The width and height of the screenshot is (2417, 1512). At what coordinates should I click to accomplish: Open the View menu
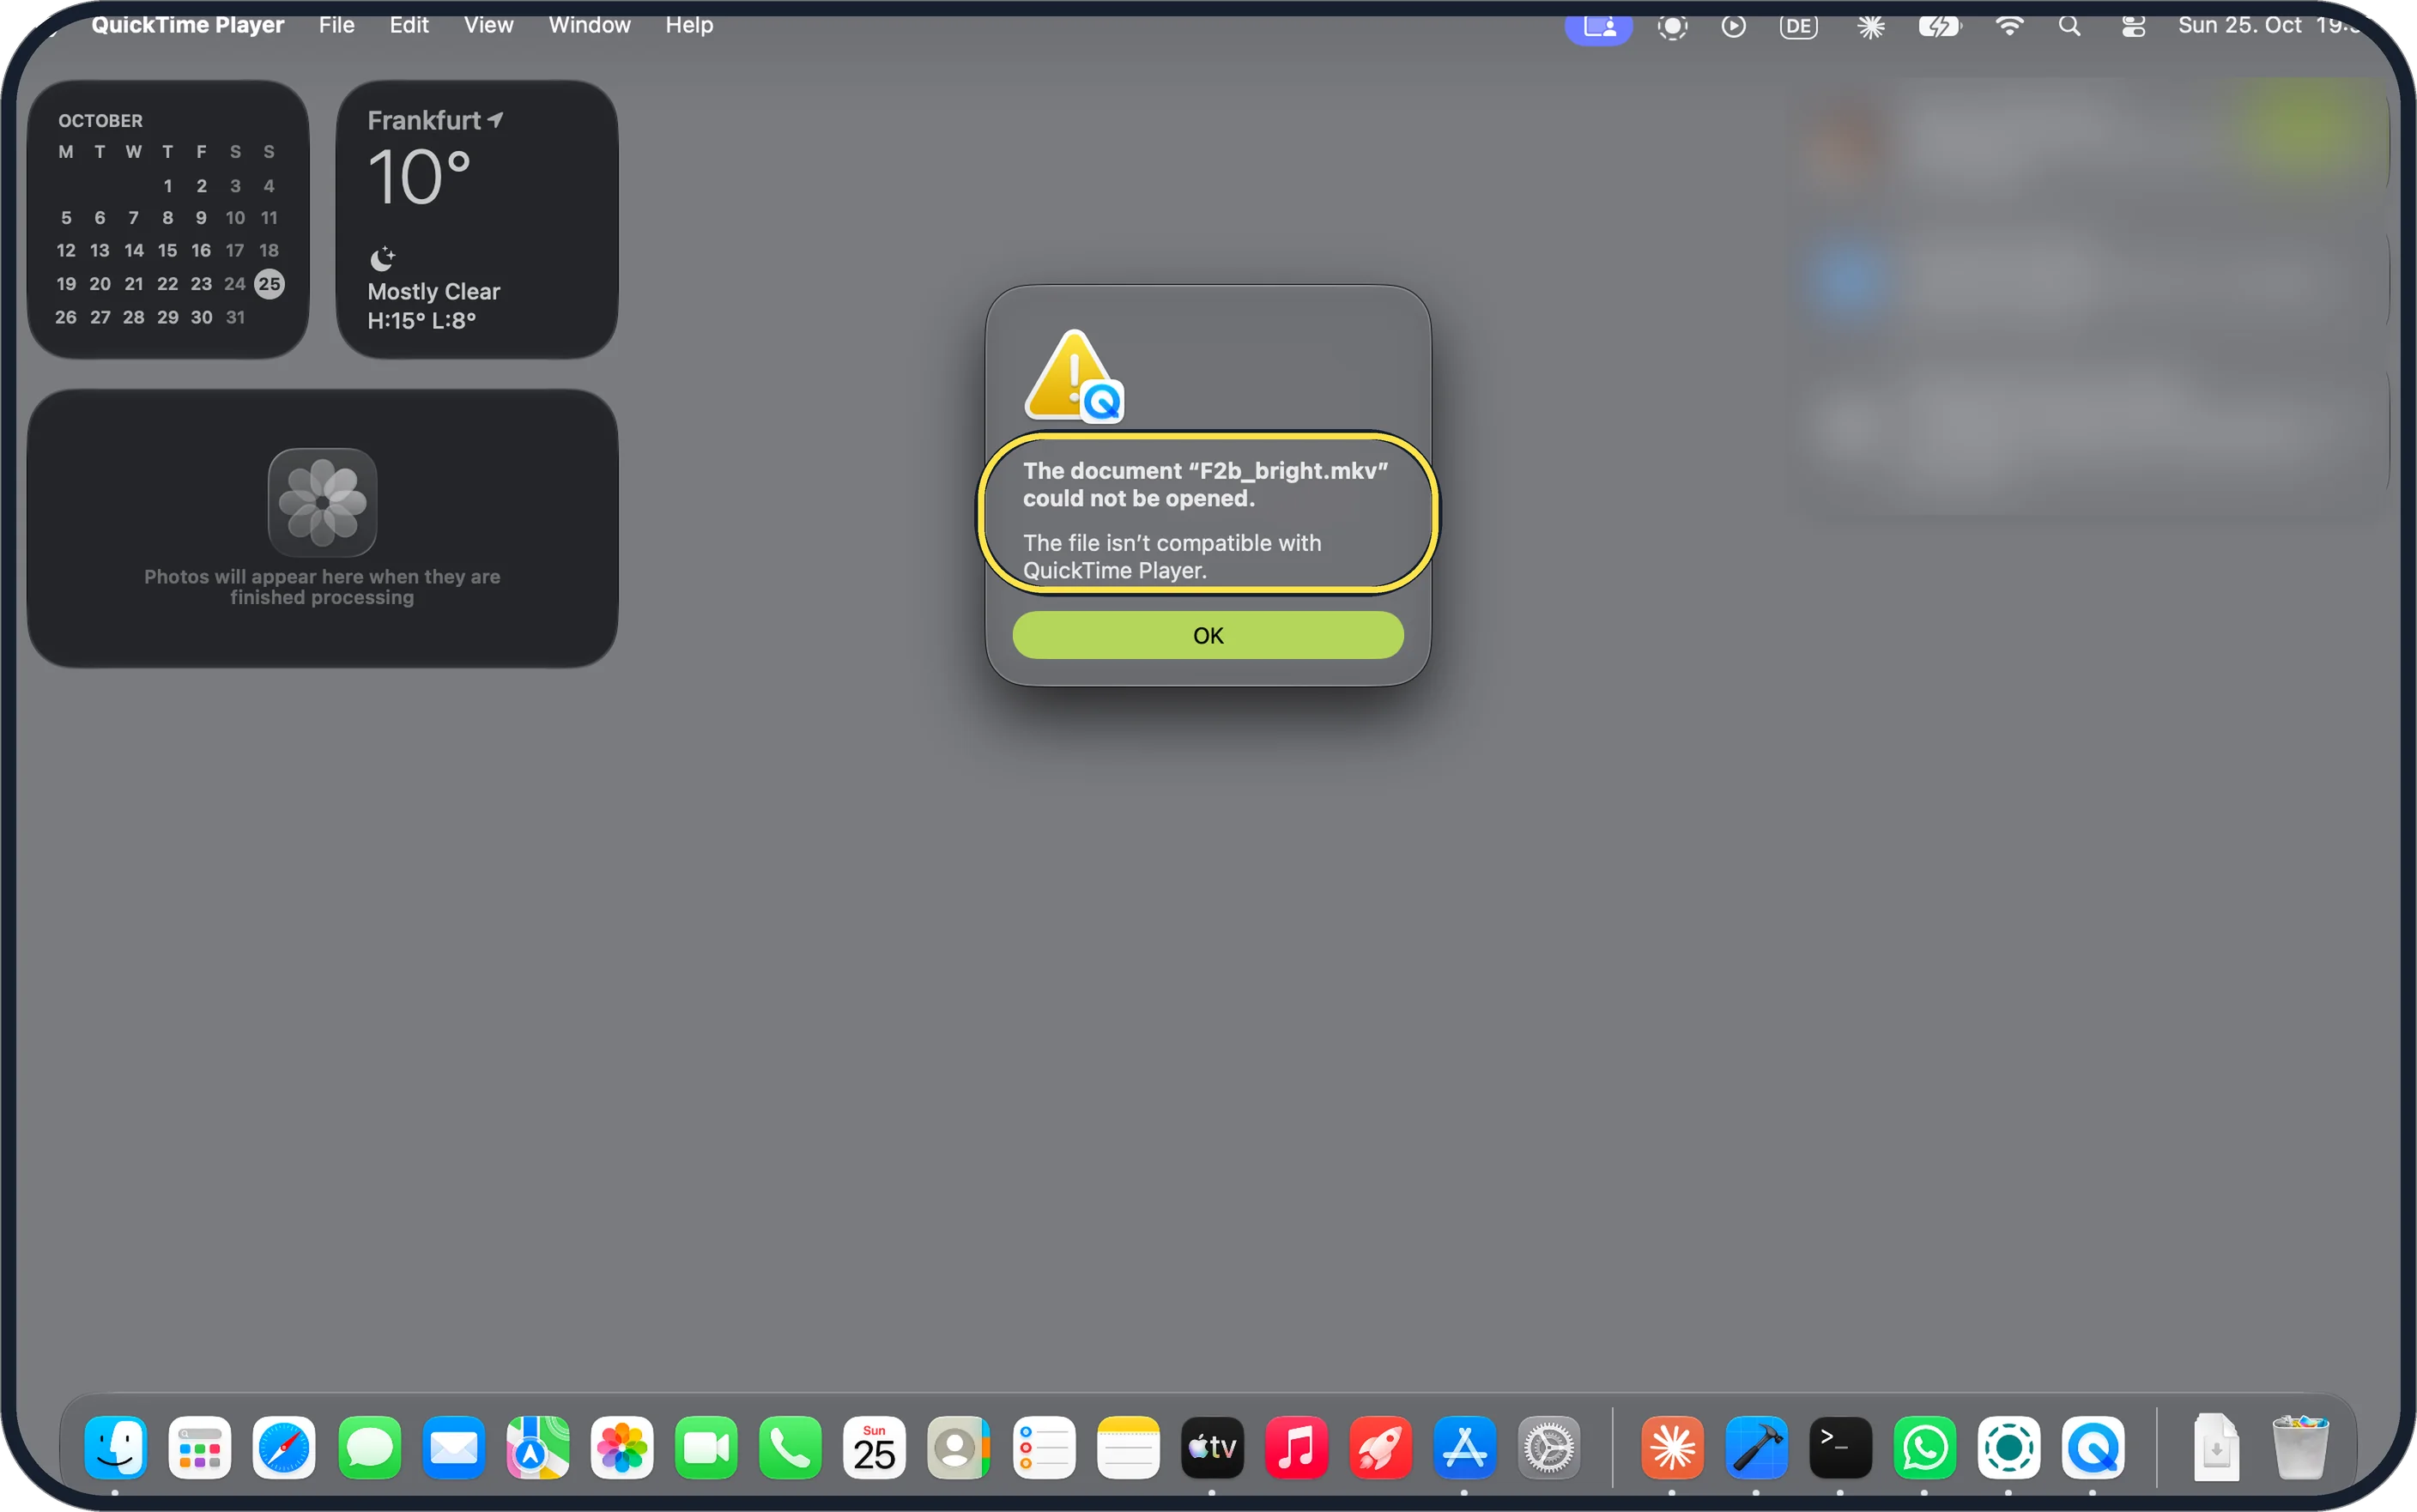tap(488, 25)
